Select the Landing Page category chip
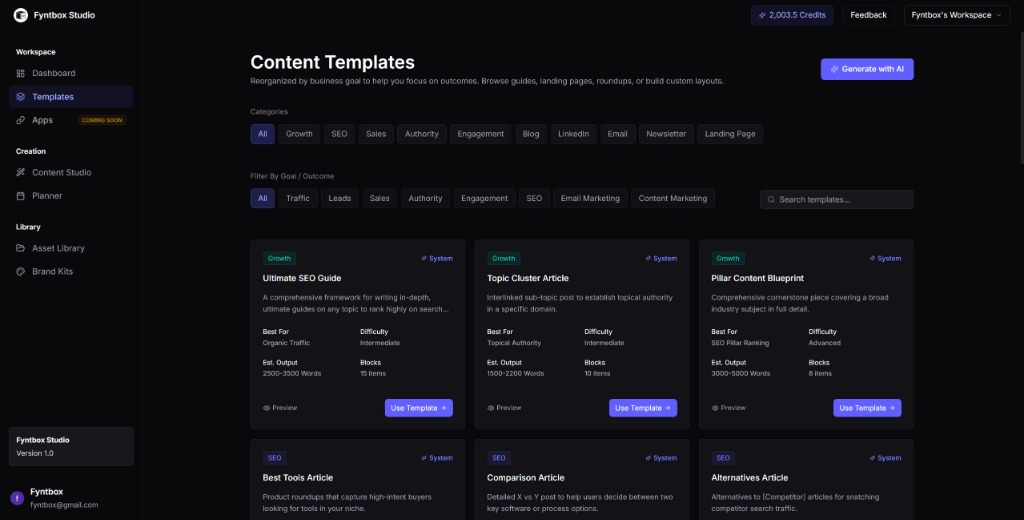This screenshot has height=520, width=1024. pos(730,134)
